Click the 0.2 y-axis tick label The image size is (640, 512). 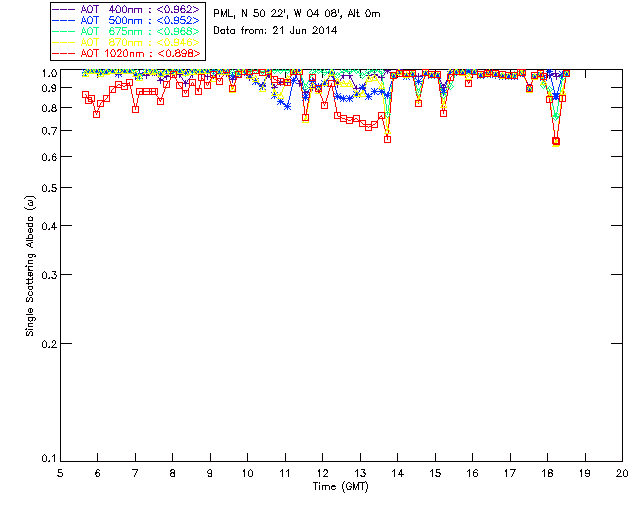(49, 344)
